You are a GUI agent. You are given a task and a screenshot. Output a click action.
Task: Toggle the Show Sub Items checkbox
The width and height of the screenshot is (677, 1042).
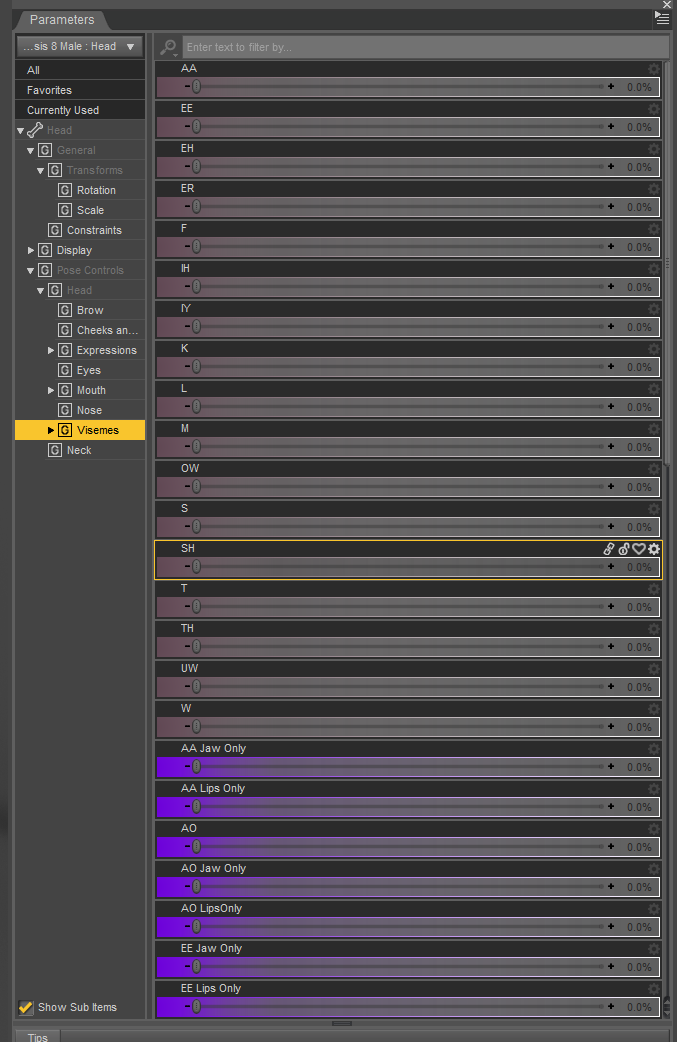(26, 1007)
